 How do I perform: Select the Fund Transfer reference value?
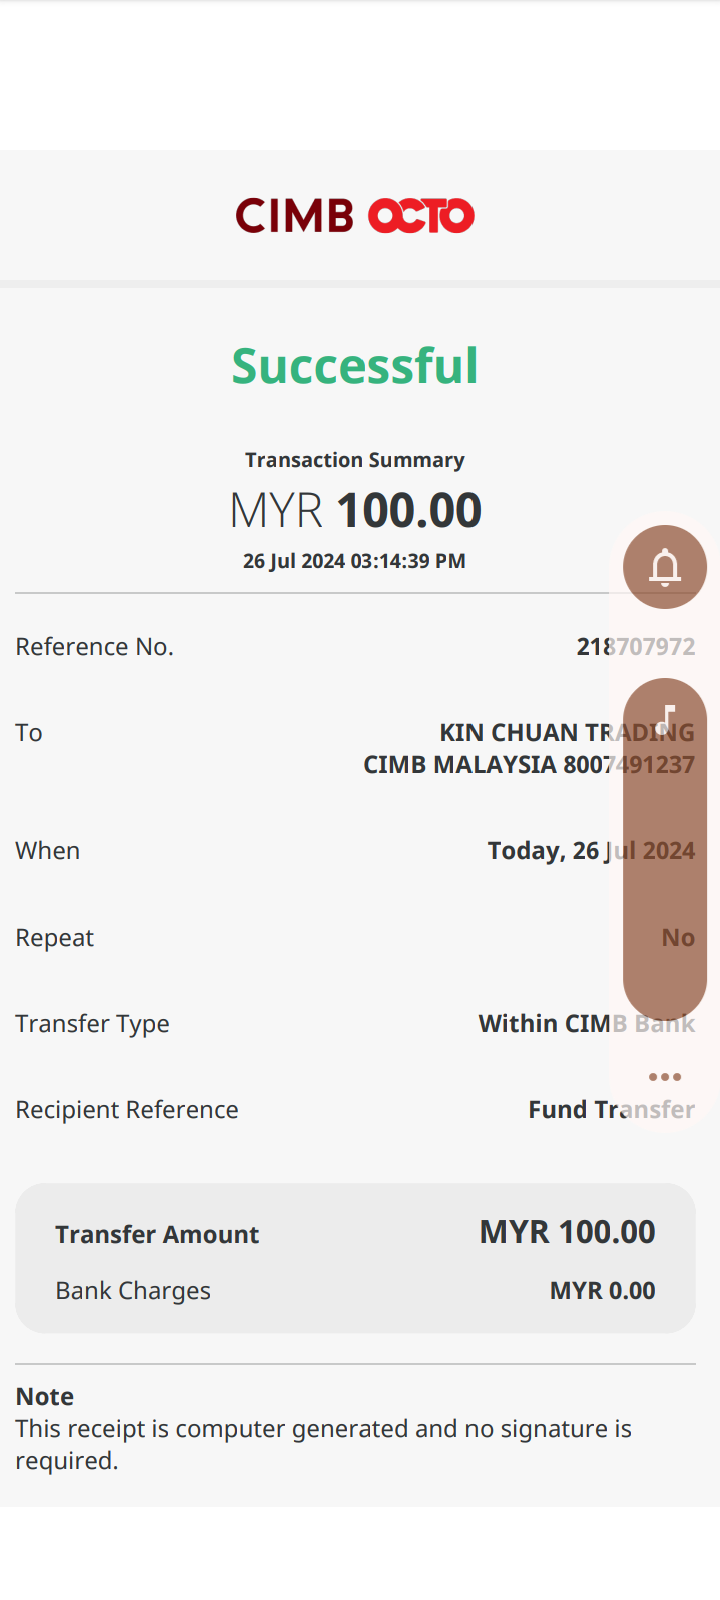pos(611,1110)
